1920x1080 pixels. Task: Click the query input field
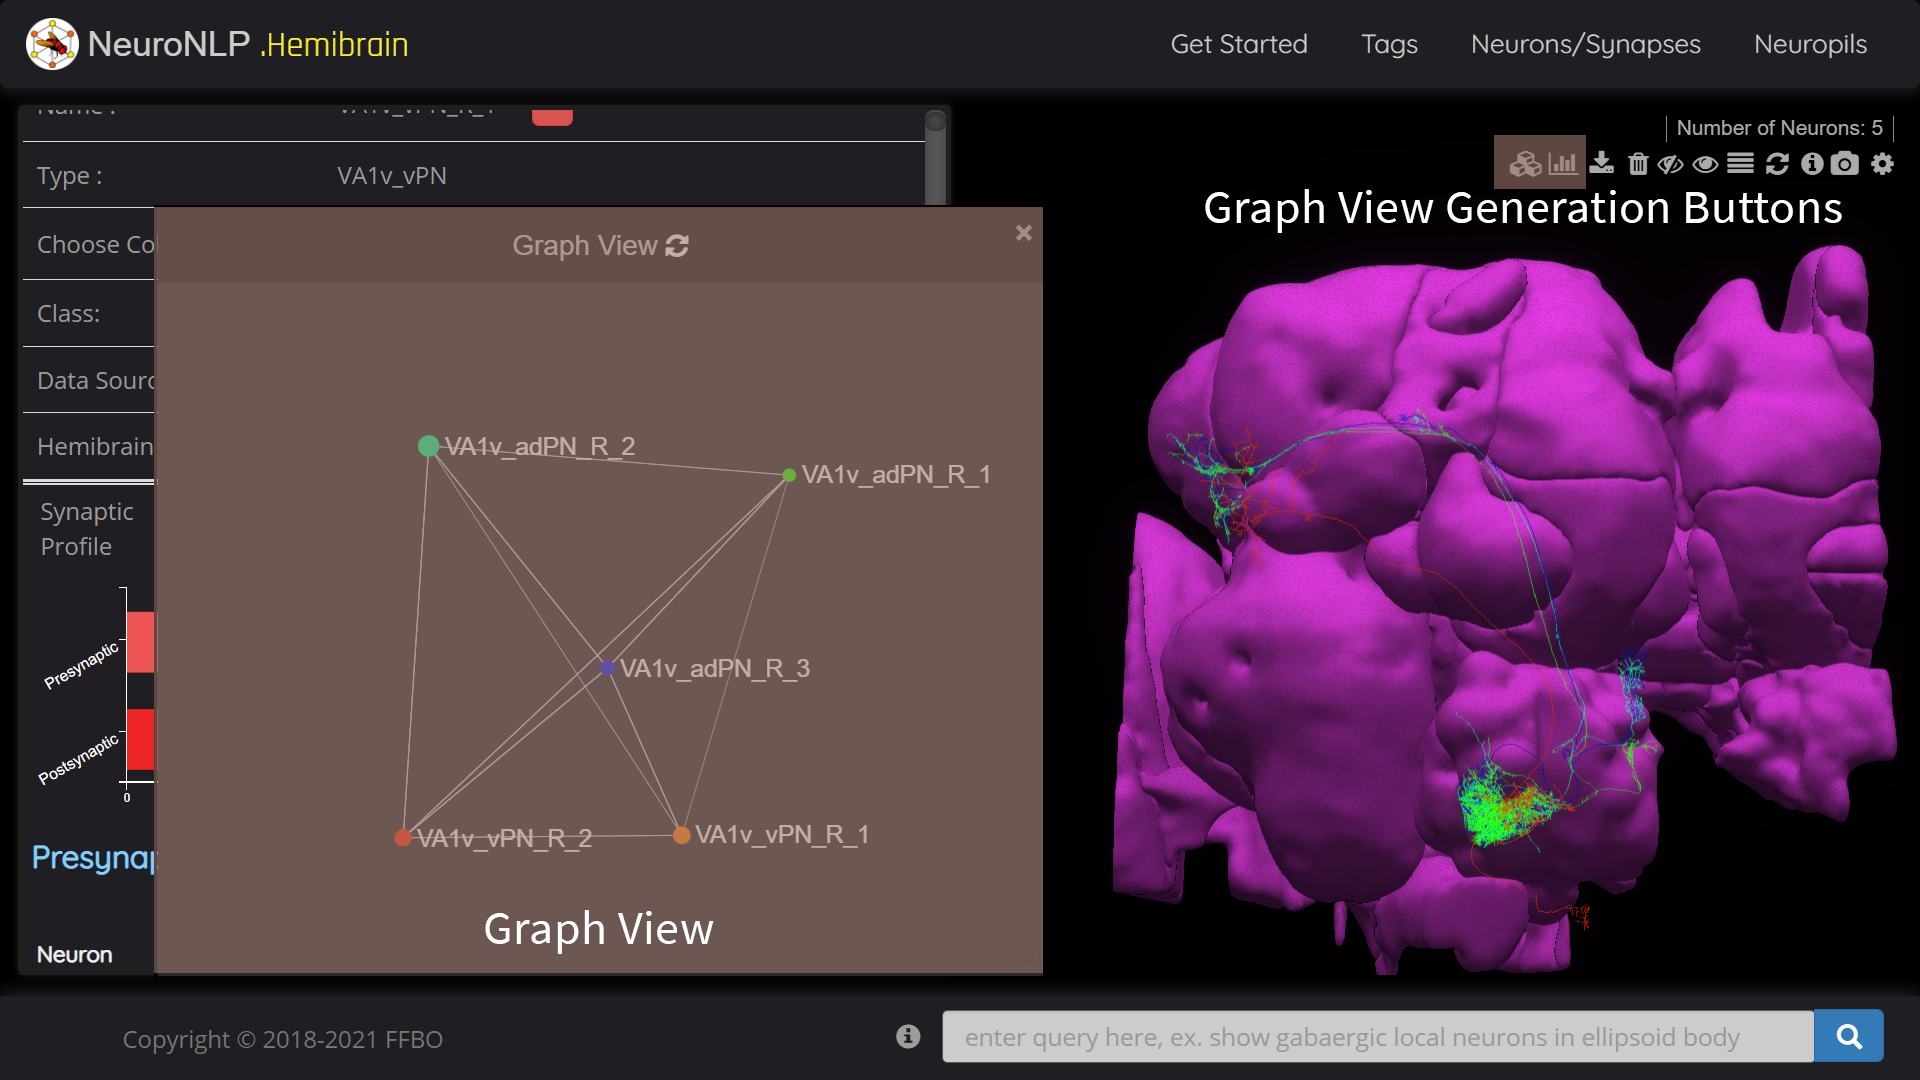click(1377, 1037)
